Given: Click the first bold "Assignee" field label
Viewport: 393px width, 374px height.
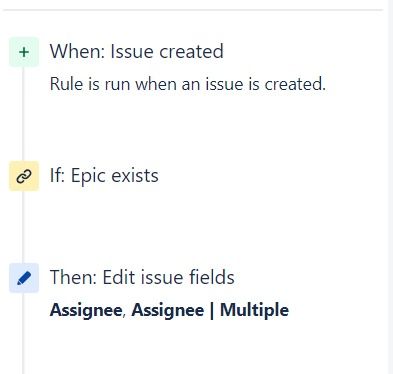Looking at the screenshot, I should 86,310.
